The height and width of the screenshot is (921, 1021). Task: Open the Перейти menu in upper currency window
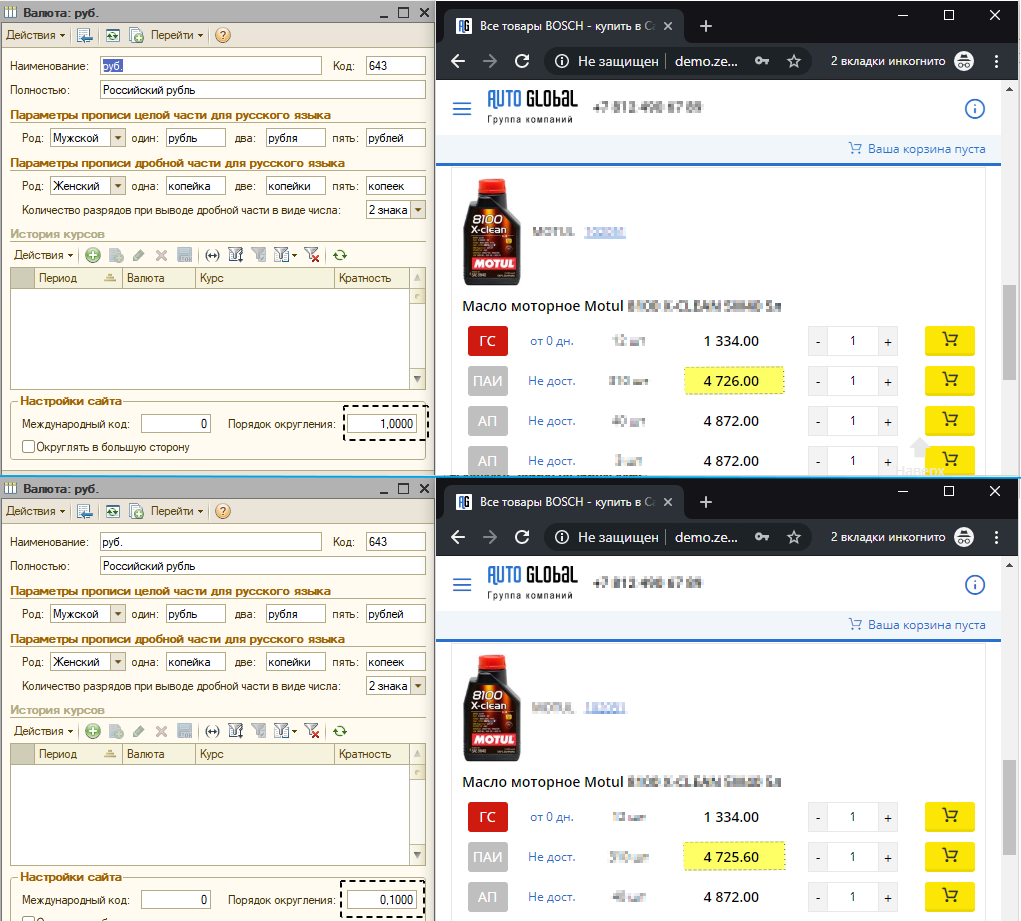click(x=177, y=35)
